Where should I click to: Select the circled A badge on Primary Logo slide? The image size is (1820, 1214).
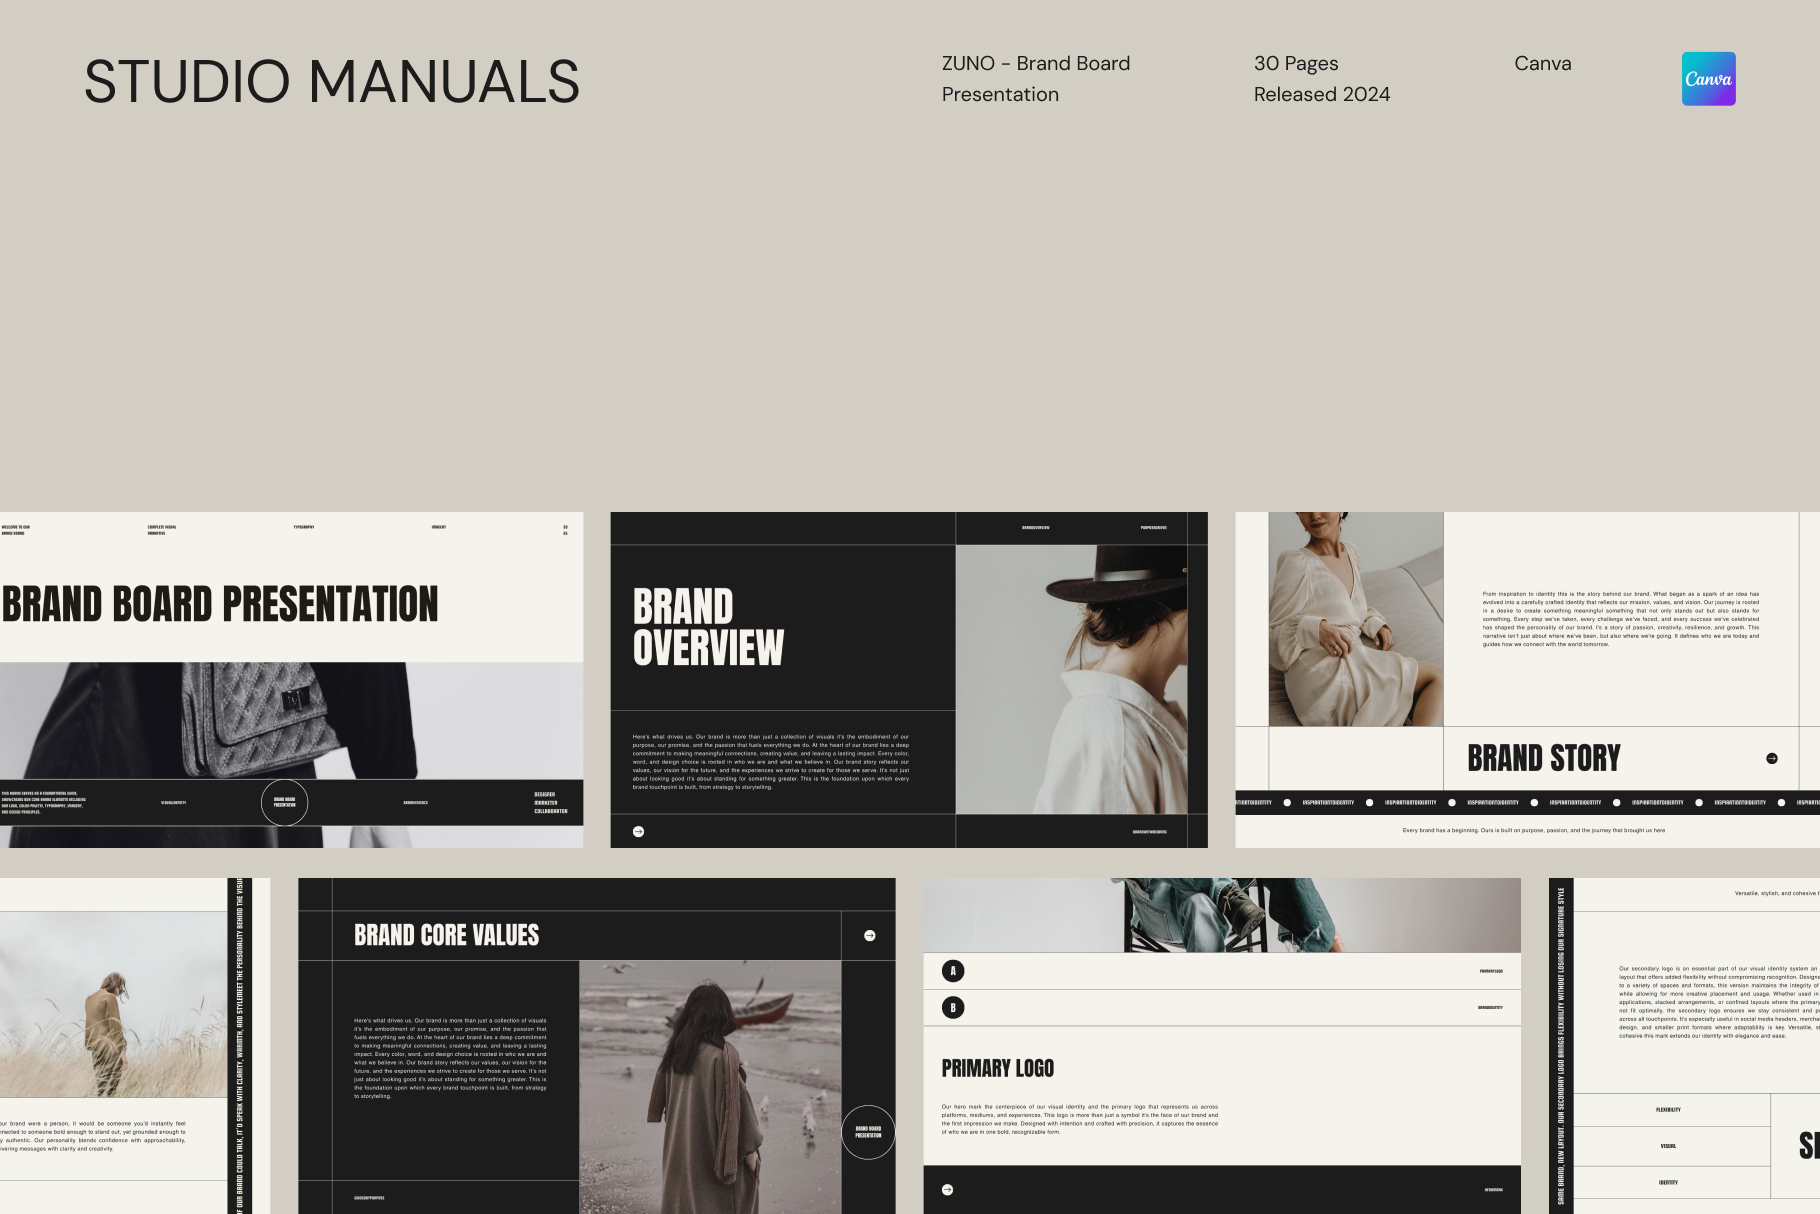[953, 971]
